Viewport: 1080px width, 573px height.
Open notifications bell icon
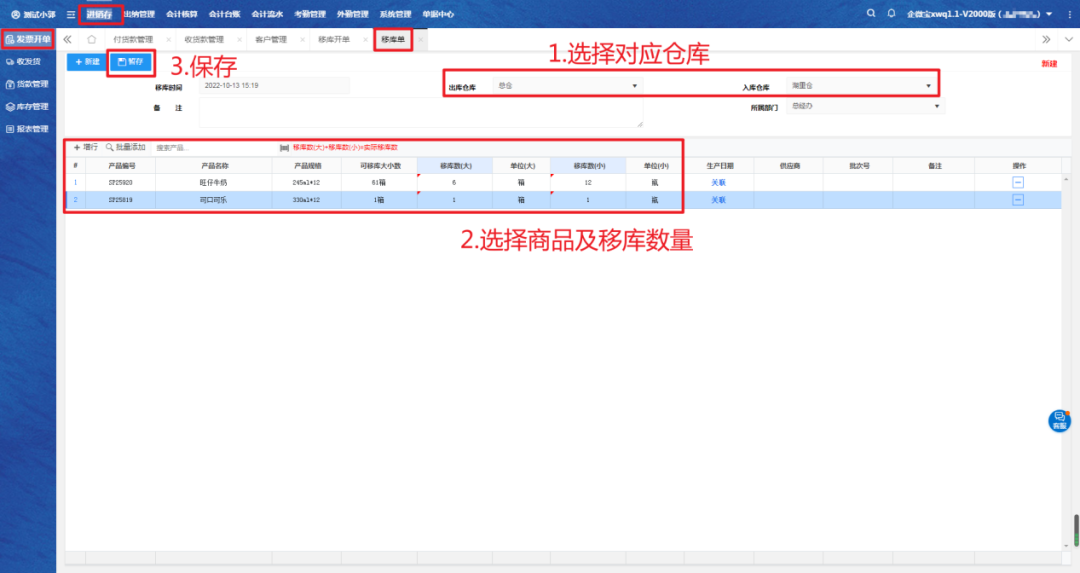pos(891,13)
